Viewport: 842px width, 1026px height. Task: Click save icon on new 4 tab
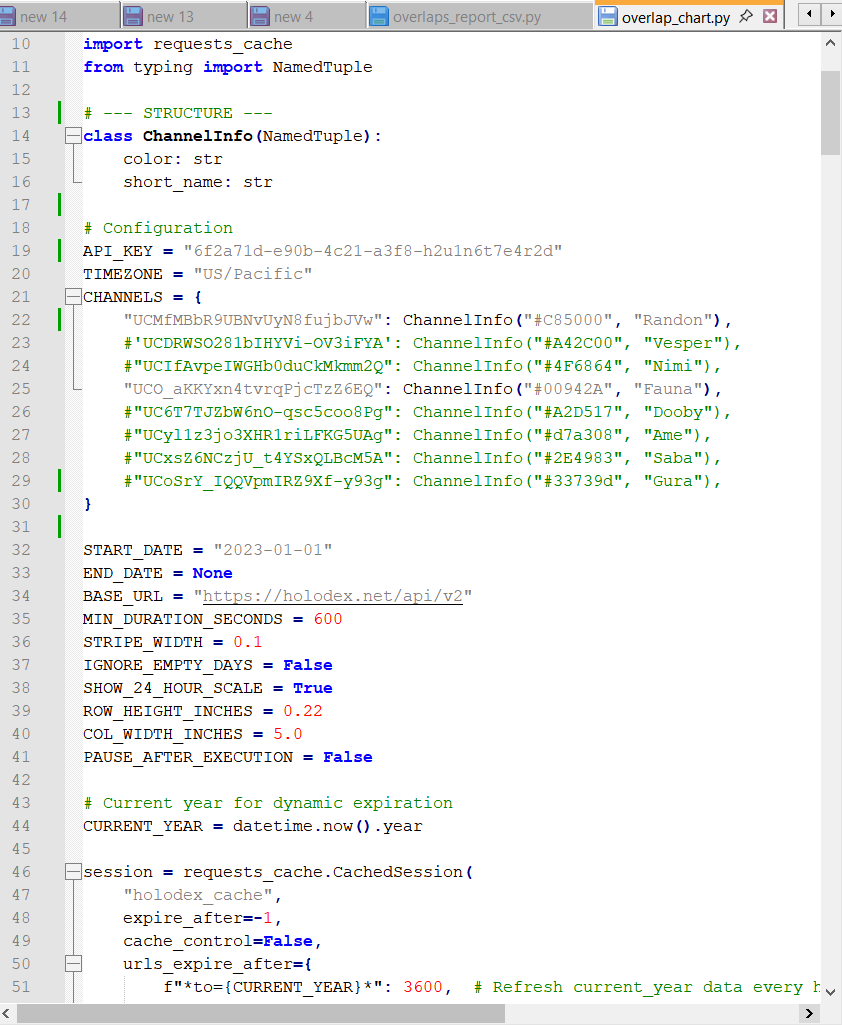pyautogui.click(x=260, y=16)
